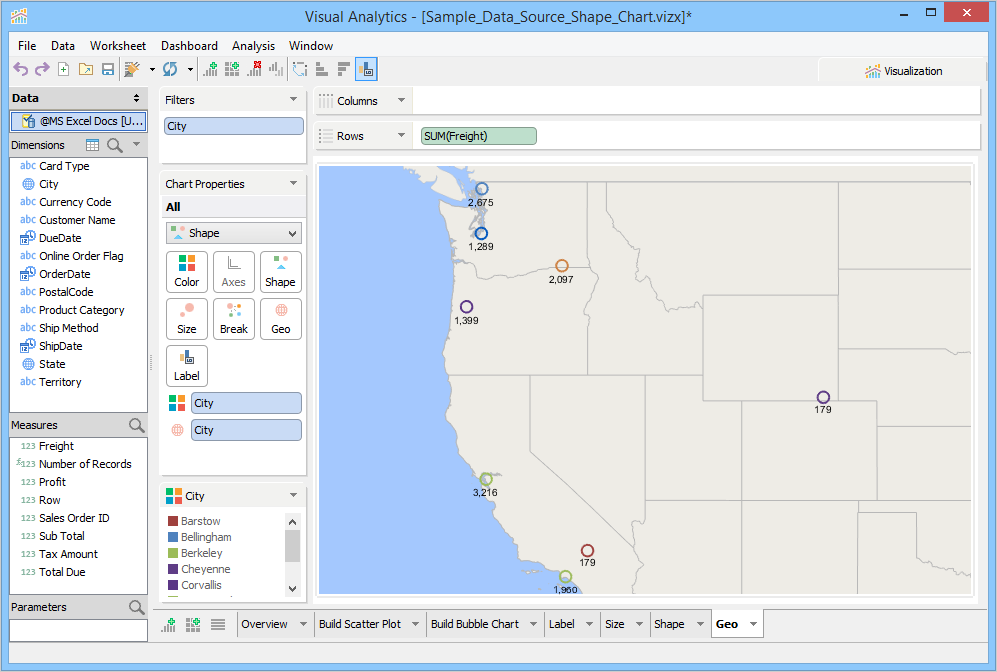The image size is (997, 672).
Task: Open the Shape chart type dropdown
Action: tap(233, 233)
